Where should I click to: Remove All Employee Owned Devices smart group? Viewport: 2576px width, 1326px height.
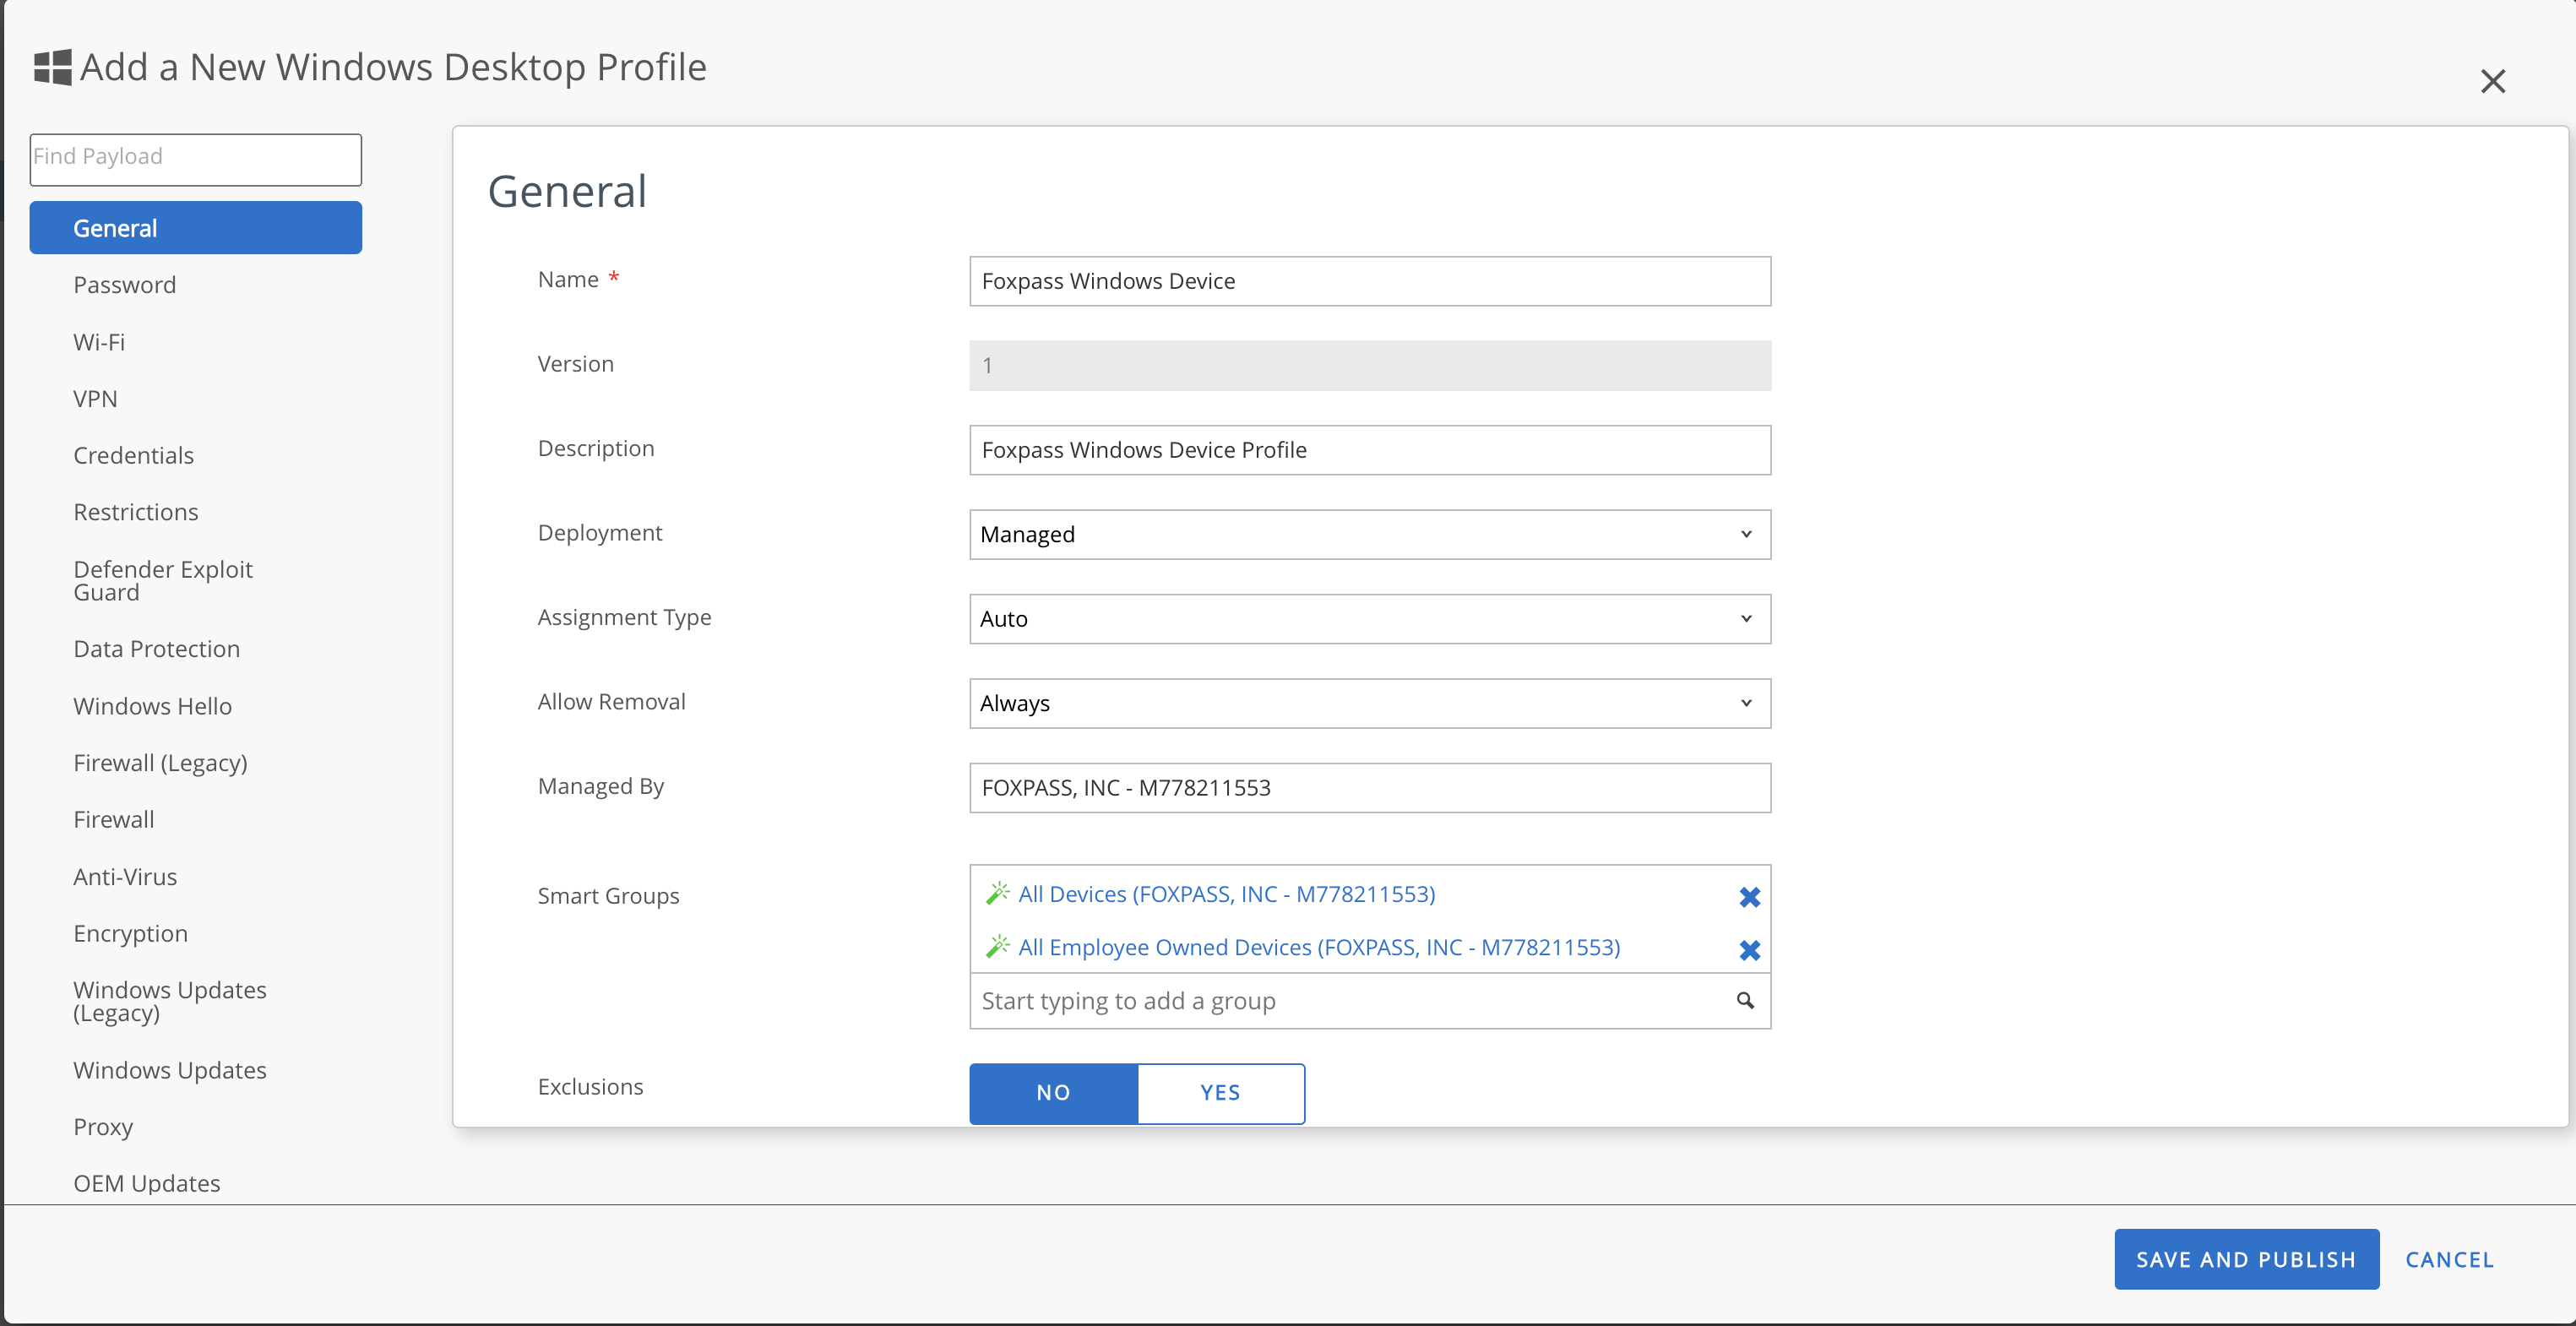1749,950
